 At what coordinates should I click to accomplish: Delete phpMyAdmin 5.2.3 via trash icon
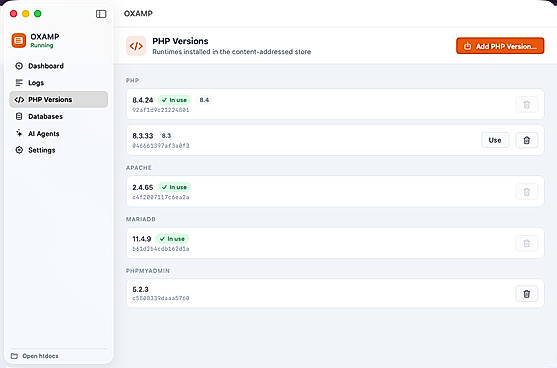coord(526,294)
